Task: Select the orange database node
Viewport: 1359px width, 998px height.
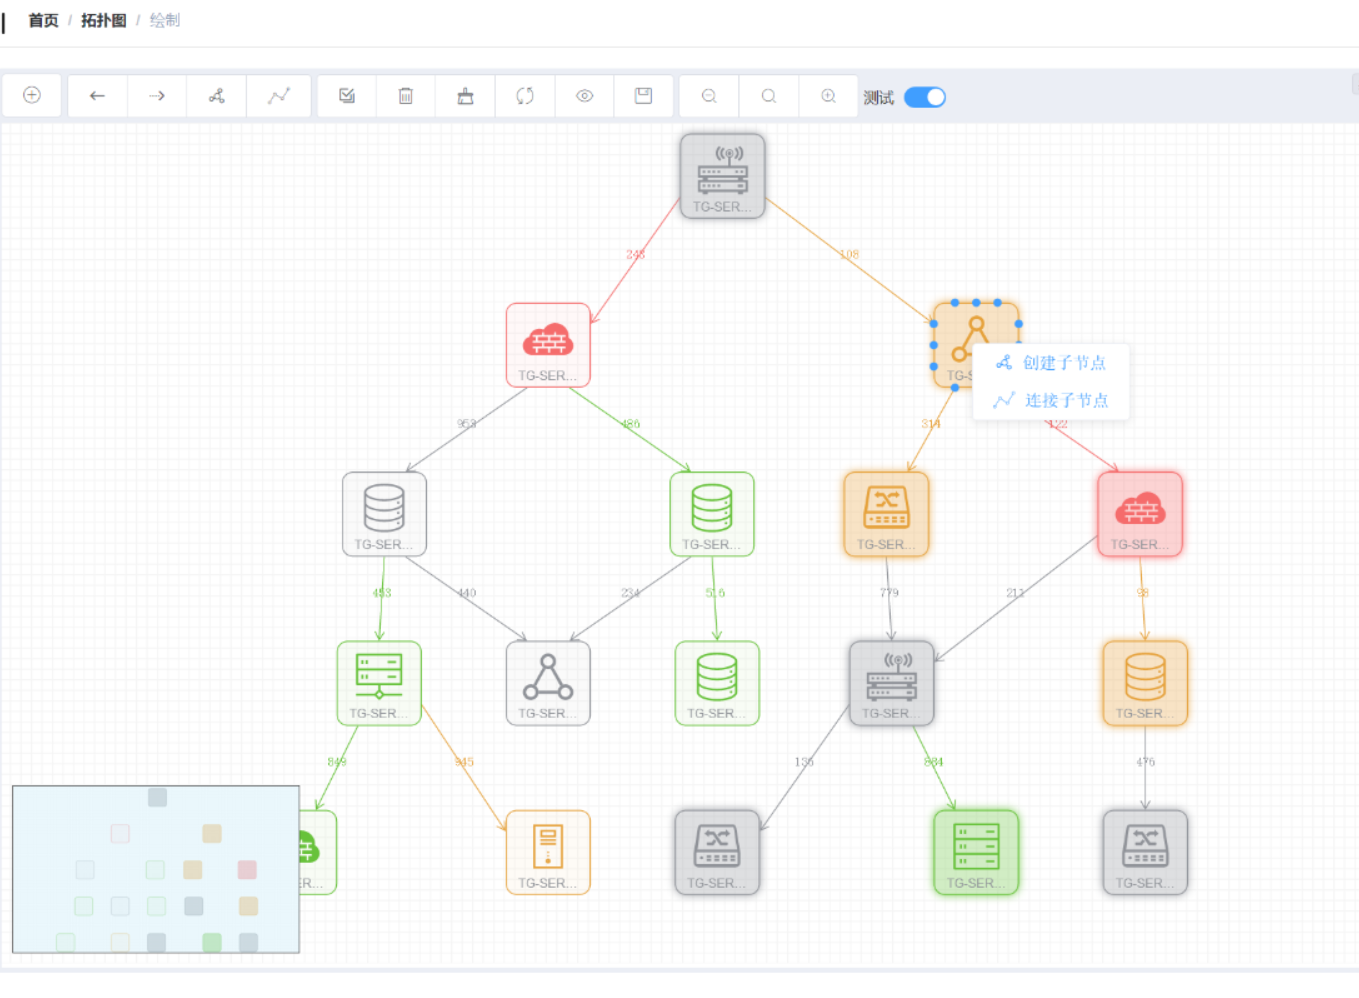Action: click(x=1145, y=683)
